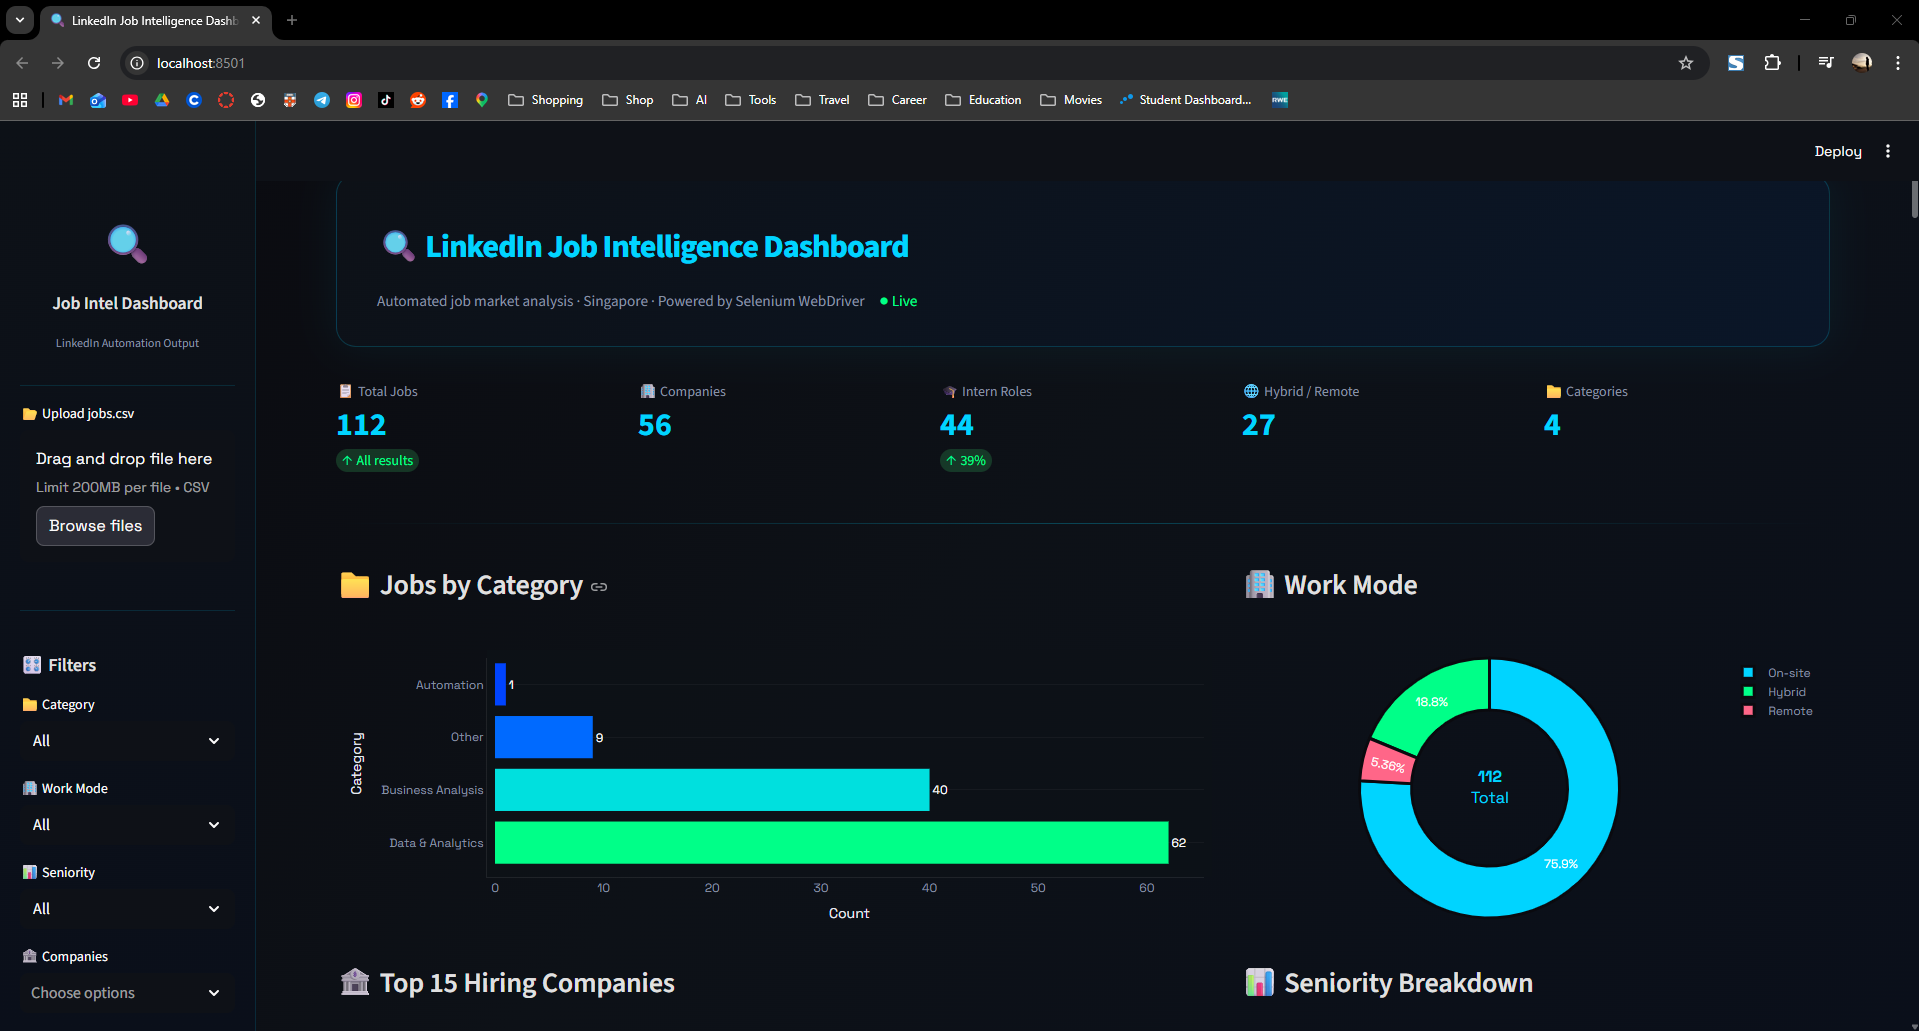Reload the localhost page

click(94, 63)
